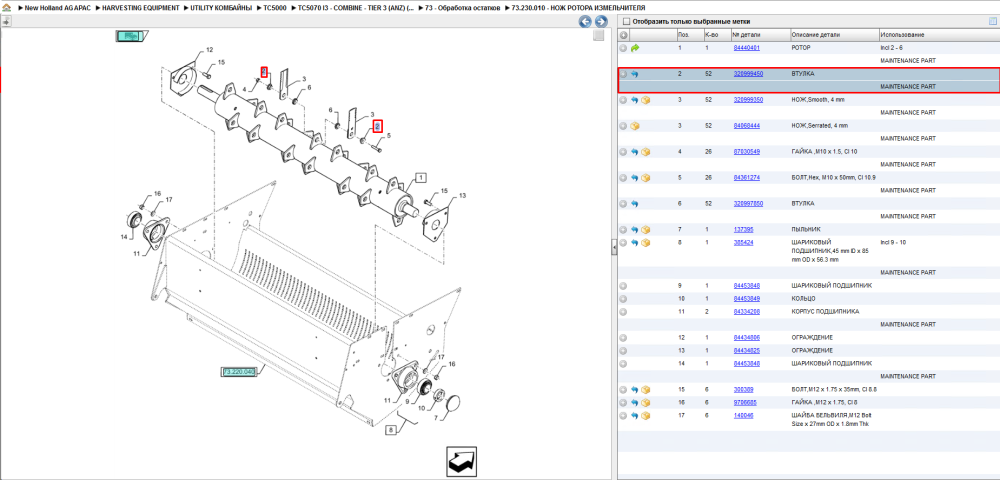
Task: Open the layout icon at the parts list's top right
Action: [x=992, y=21]
